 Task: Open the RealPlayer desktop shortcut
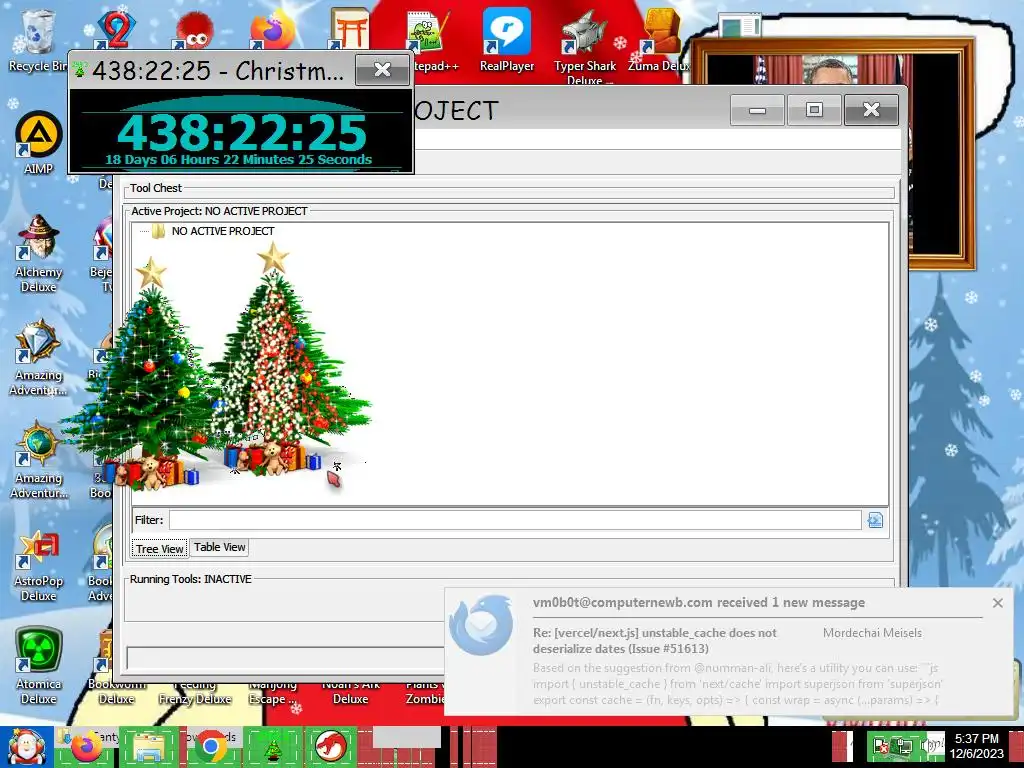pos(507,39)
